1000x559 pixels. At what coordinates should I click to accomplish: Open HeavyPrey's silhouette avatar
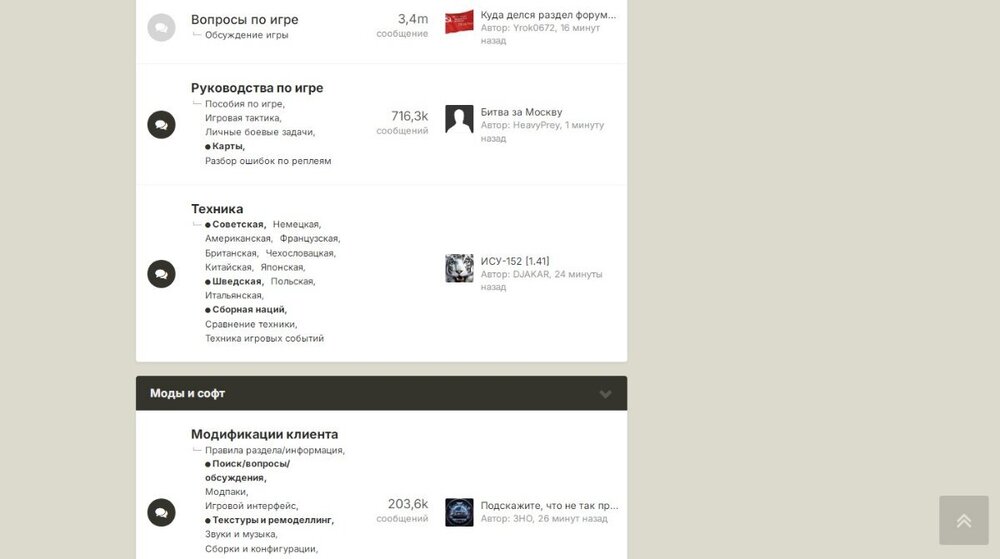pyautogui.click(x=459, y=119)
